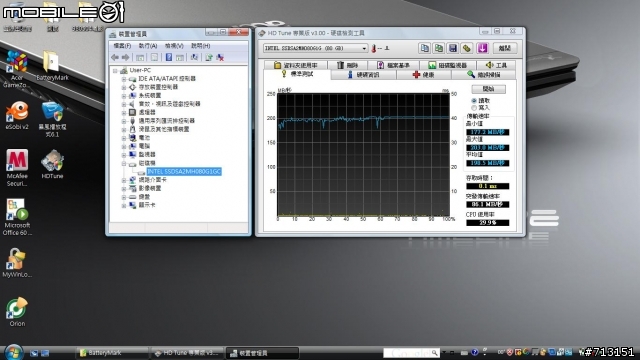Click the HD Tune benchmark graph area
This screenshot has height=360, width=640.
(x=363, y=154)
